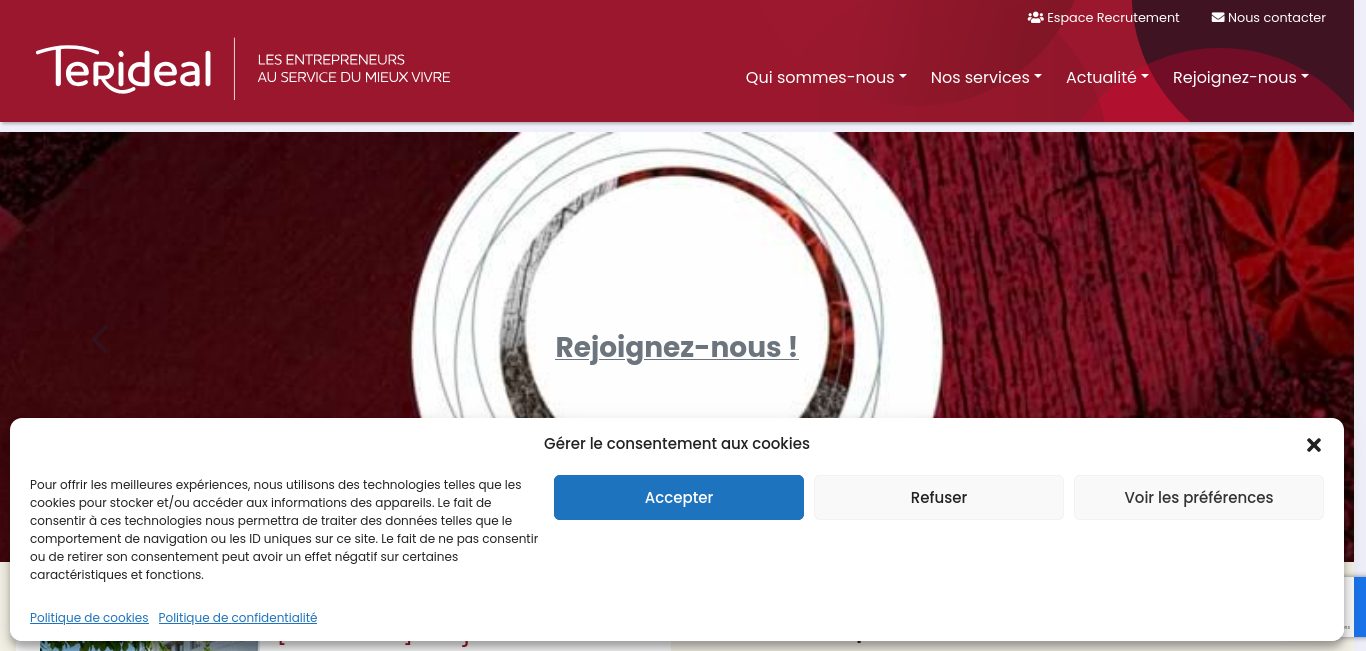Advance to next carousel slide arrow
Screen dimensions: 1366x651
[1255, 340]
